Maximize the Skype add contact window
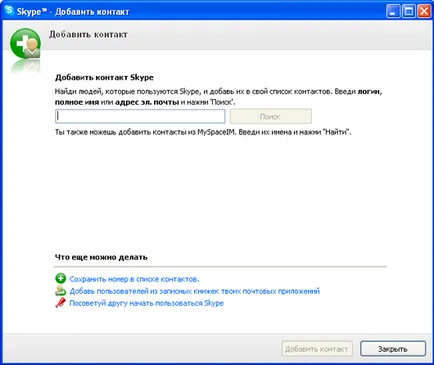Screen dimensions: 434x365 pyautogui.click(x=408, y=11)
